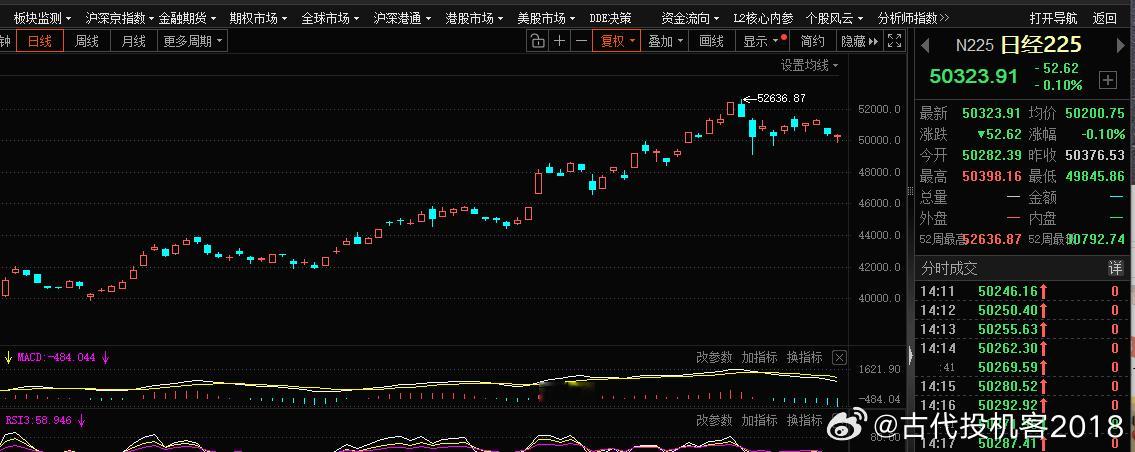Open the 叠加 overlay dropdown
The image size is (1135, 452).
pyautogui.click(x=664, y=41)
